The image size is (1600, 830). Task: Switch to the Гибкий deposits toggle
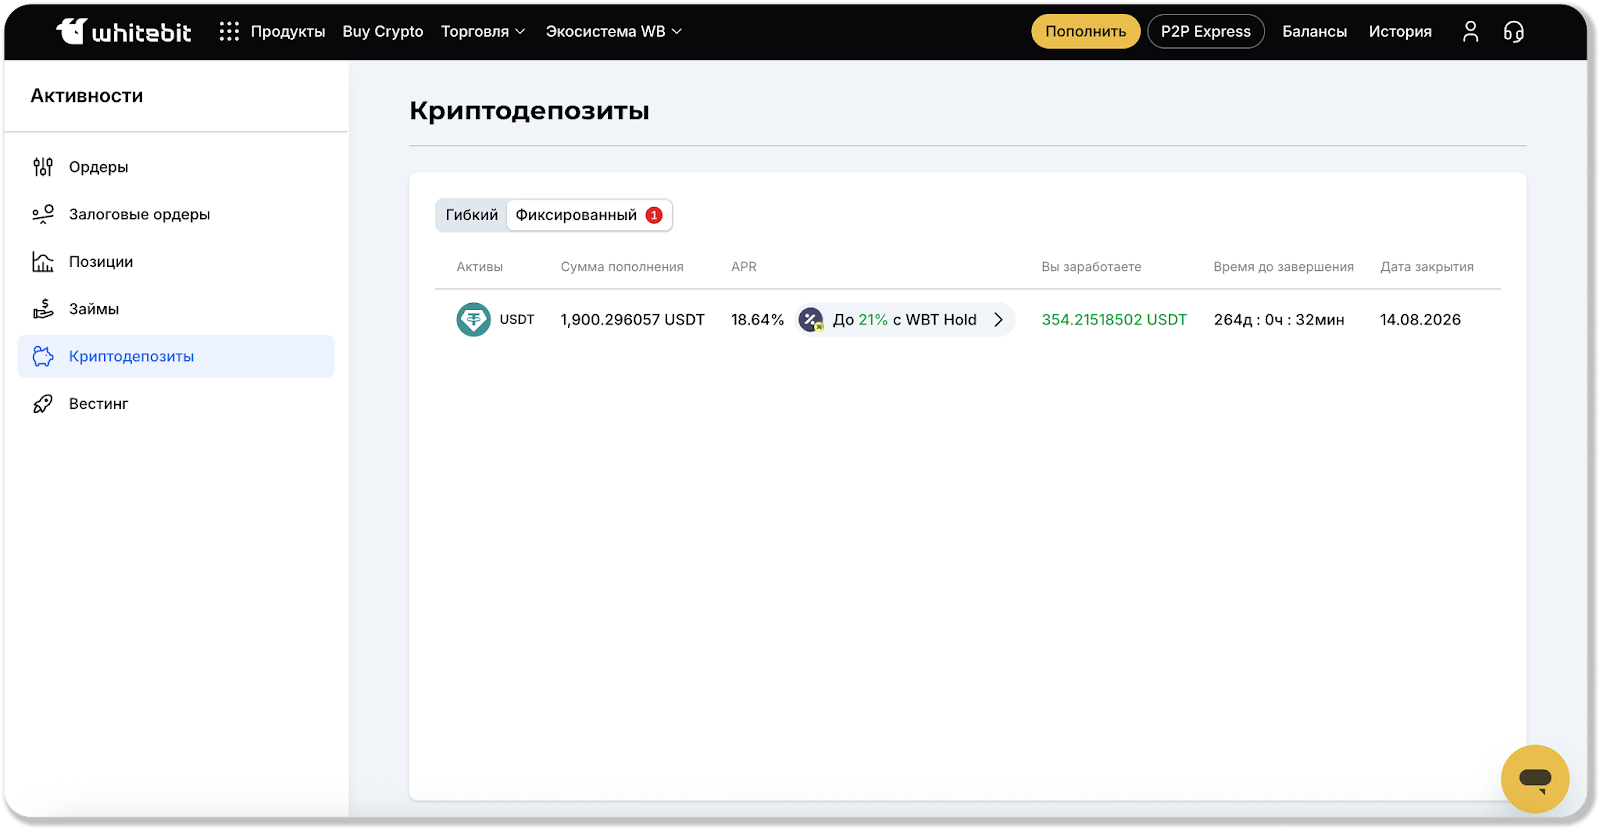pos(471,215)
